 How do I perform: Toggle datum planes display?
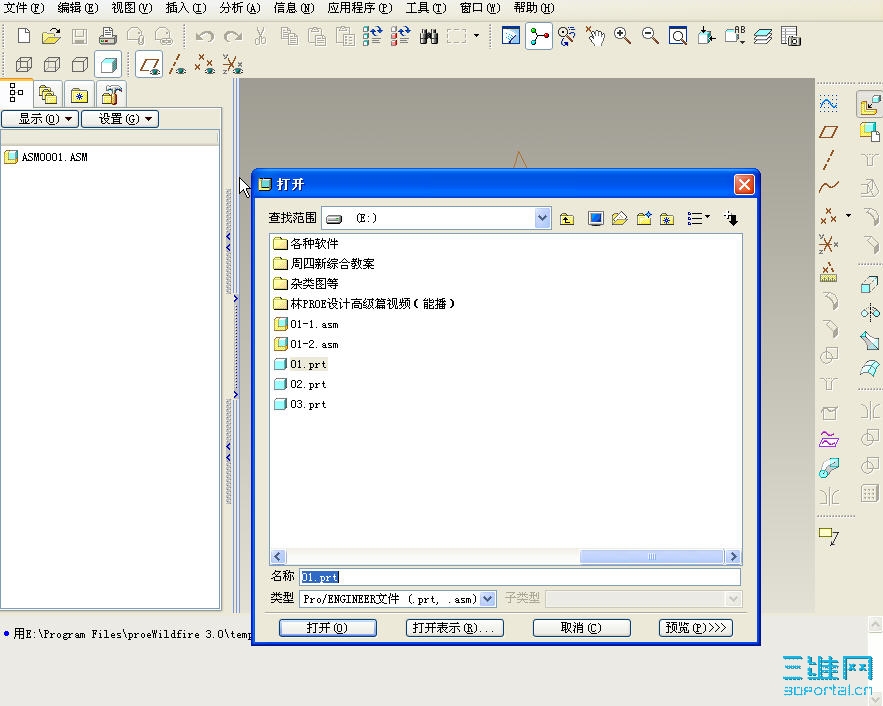149,65
